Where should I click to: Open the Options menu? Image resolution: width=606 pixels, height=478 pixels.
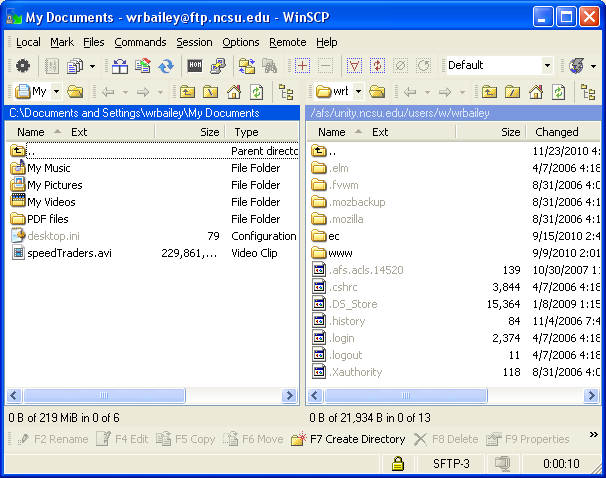(x=241, y=42)
